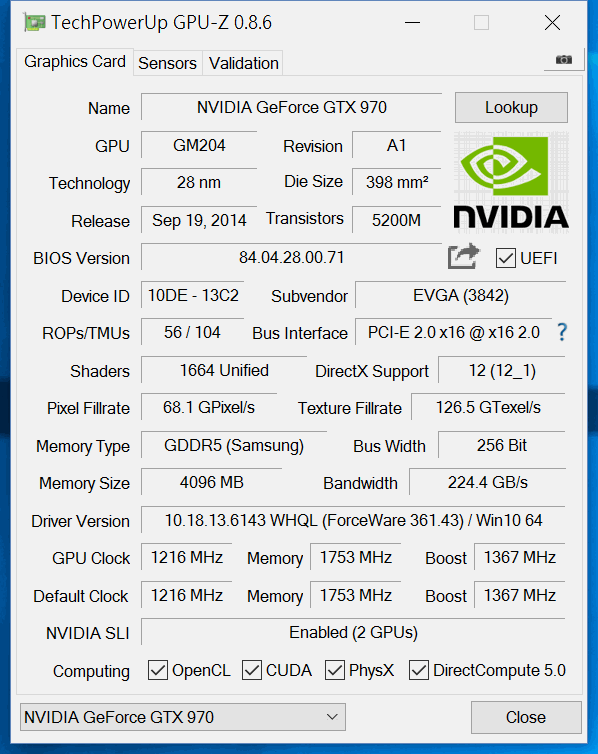Minimize the GPU-Z window
598x754 pixels.
tap(412, 23)
